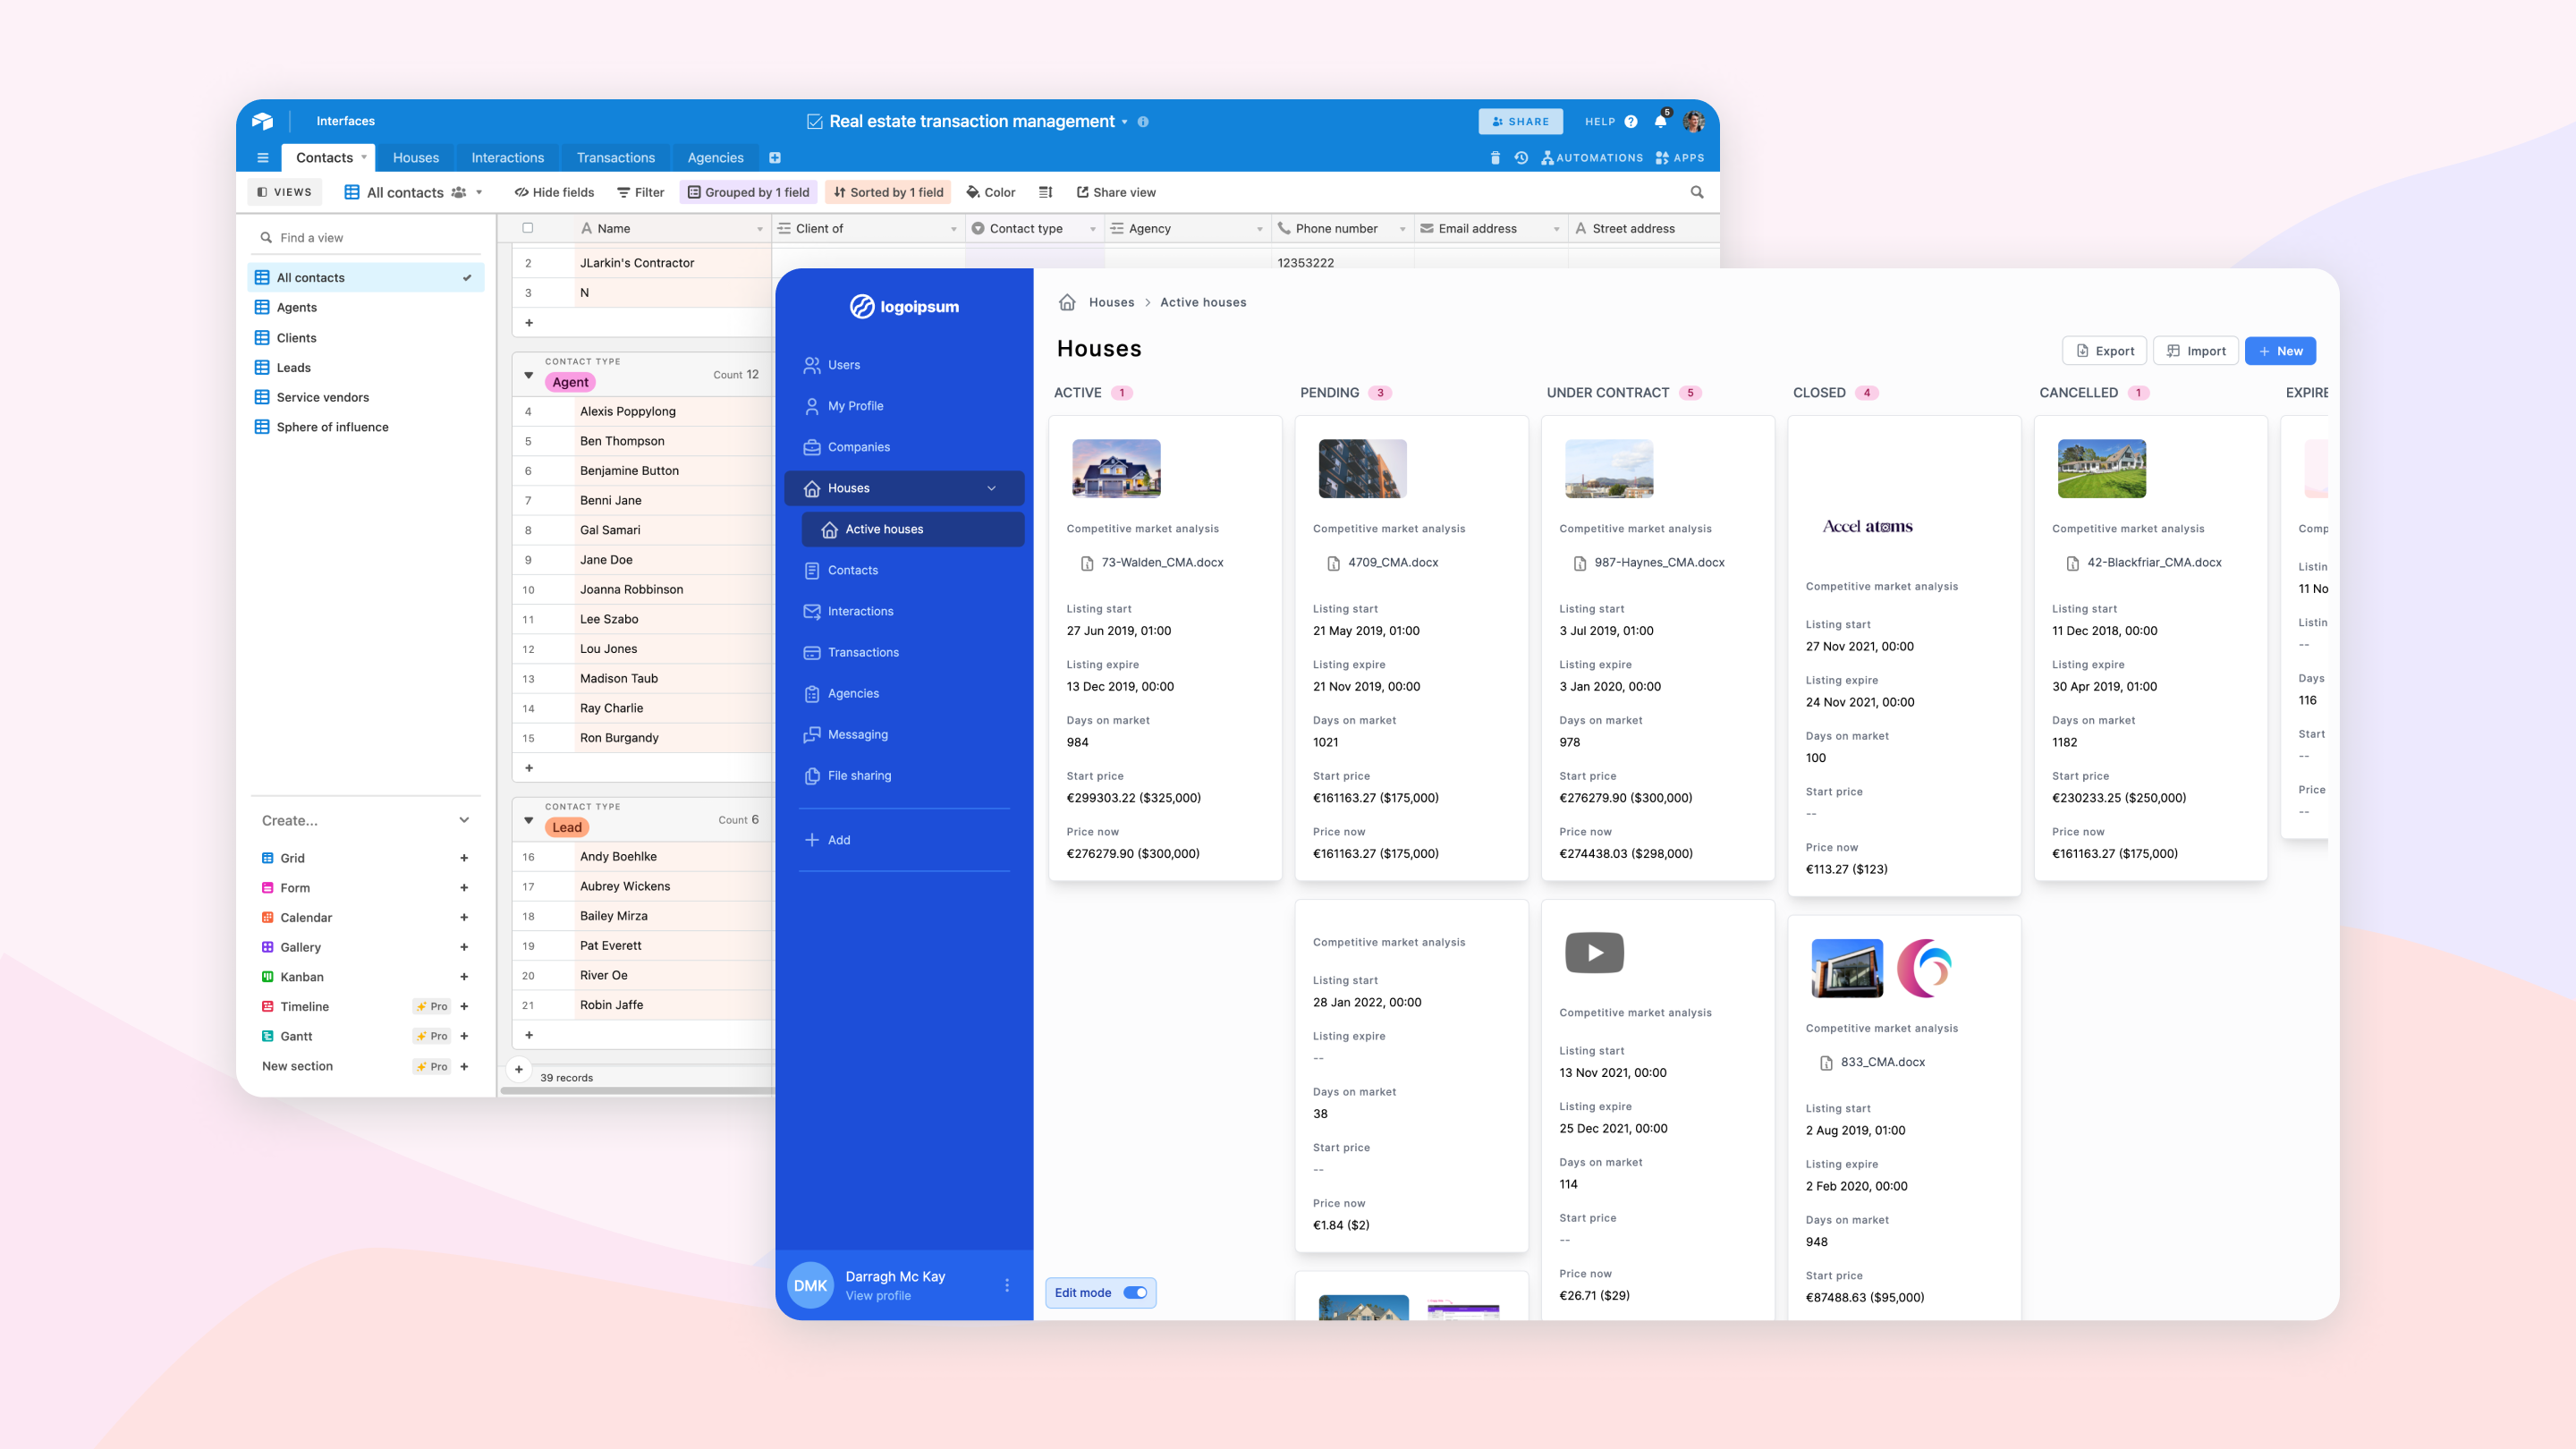Collapse the Houses section in the sidebar
This screenshot has width=2576, height=1449.
click(991, 488)
